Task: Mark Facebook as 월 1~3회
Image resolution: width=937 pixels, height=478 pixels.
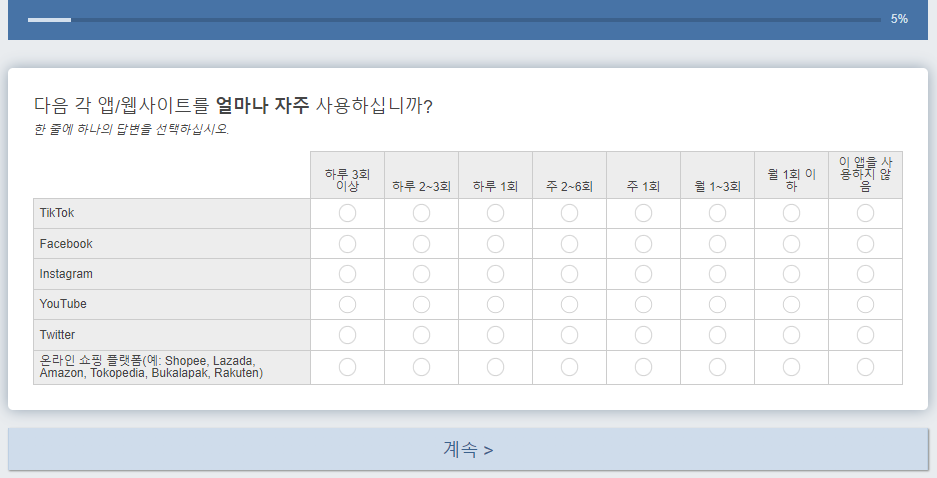Action: pyautogui.click(x=718, y=244)
